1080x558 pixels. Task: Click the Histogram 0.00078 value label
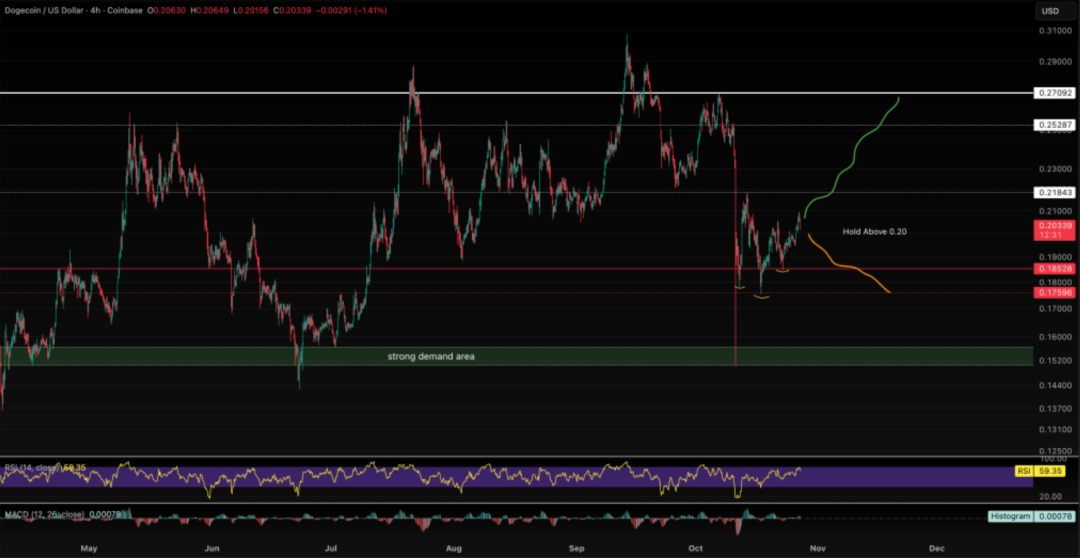1030,516
